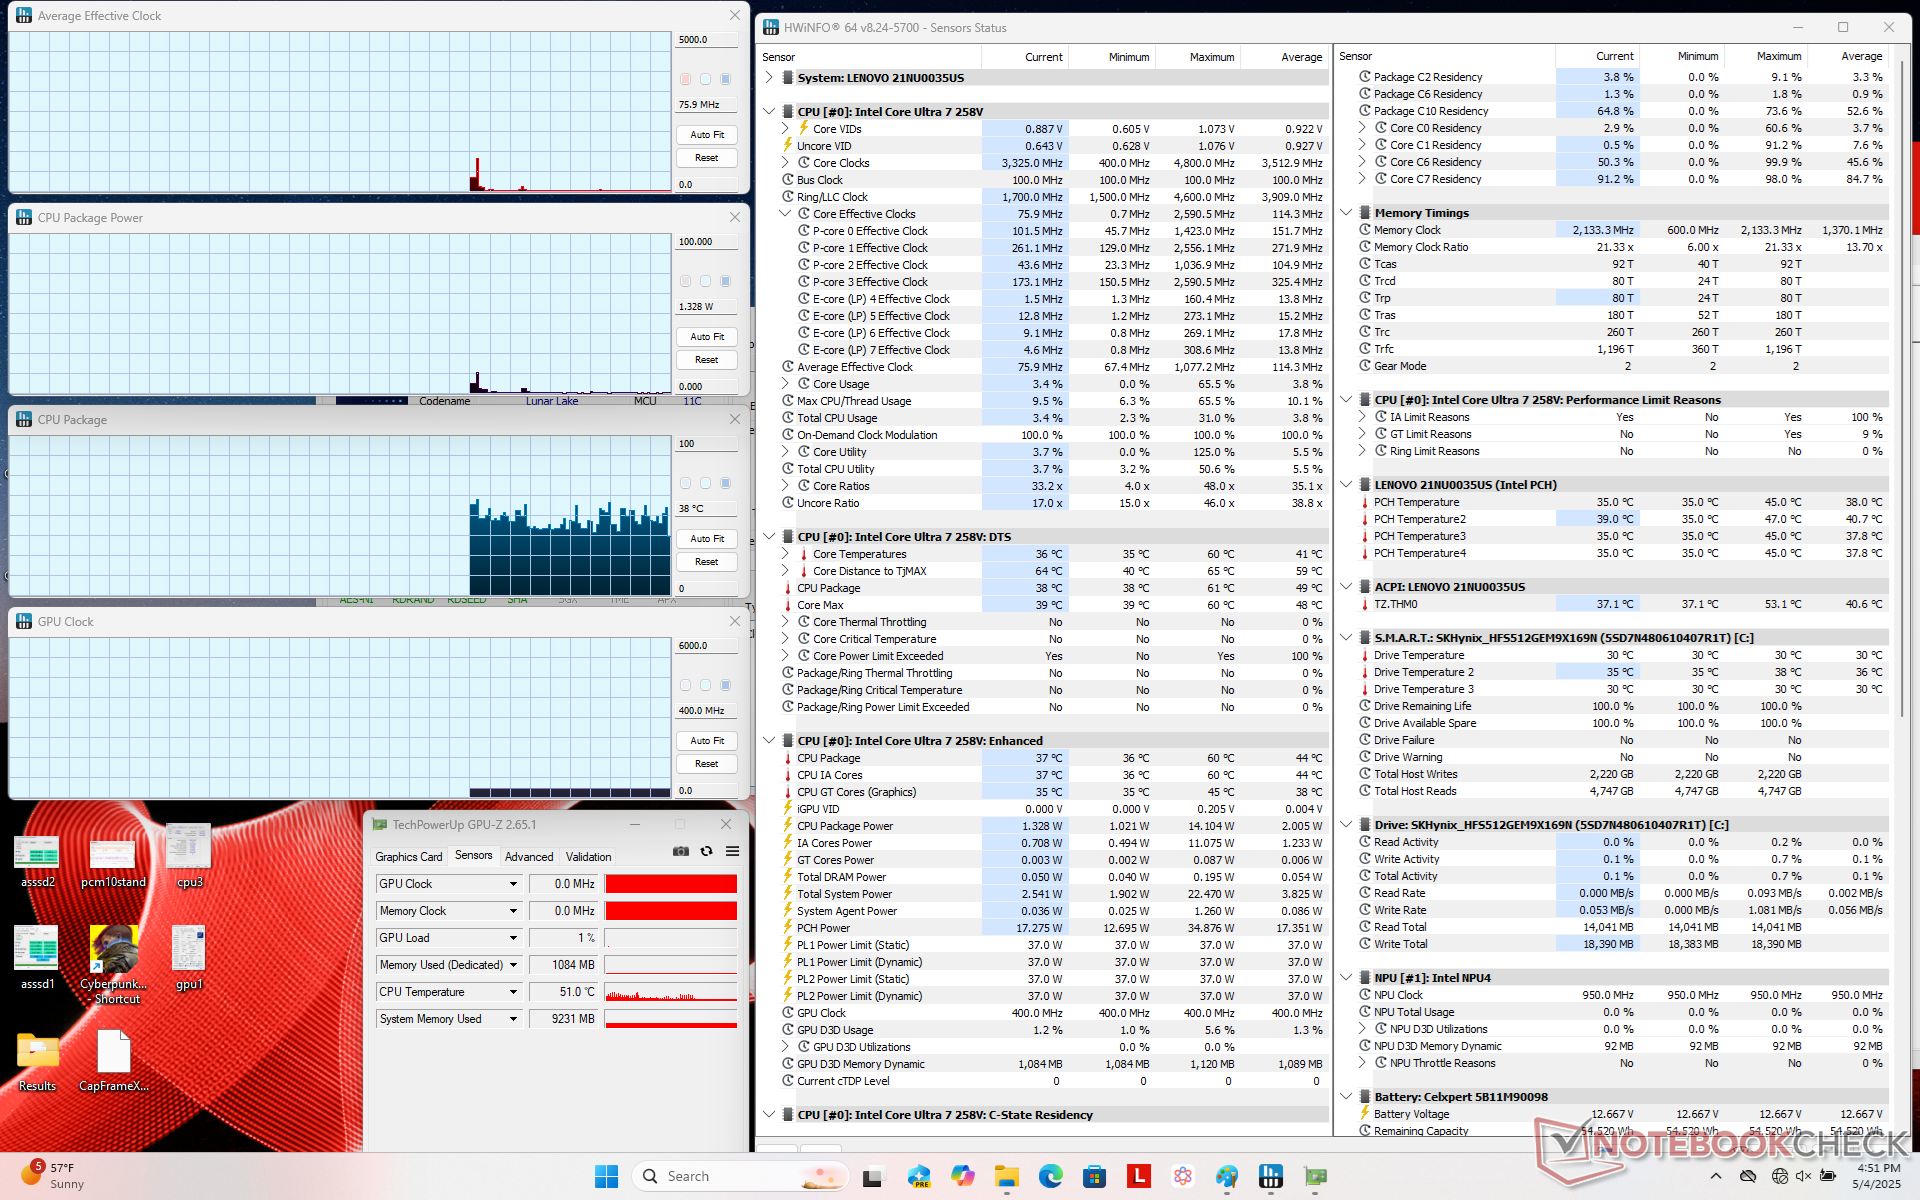Viewport: 1920px width, 1200px height.
Task: Open the CapFrameX desktop file
Action: pos(114,1062)
